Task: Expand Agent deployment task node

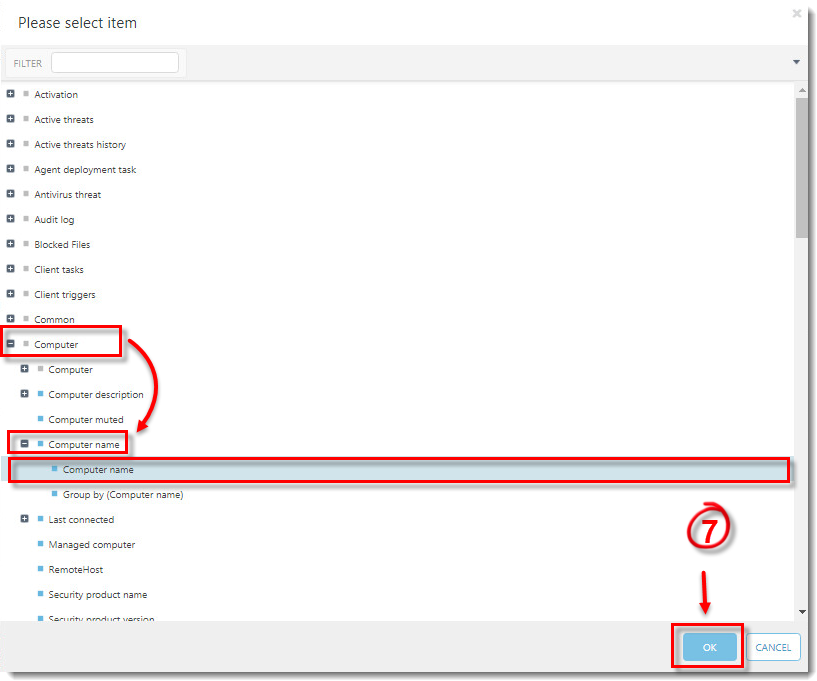Action: click(x=10, y=169)
